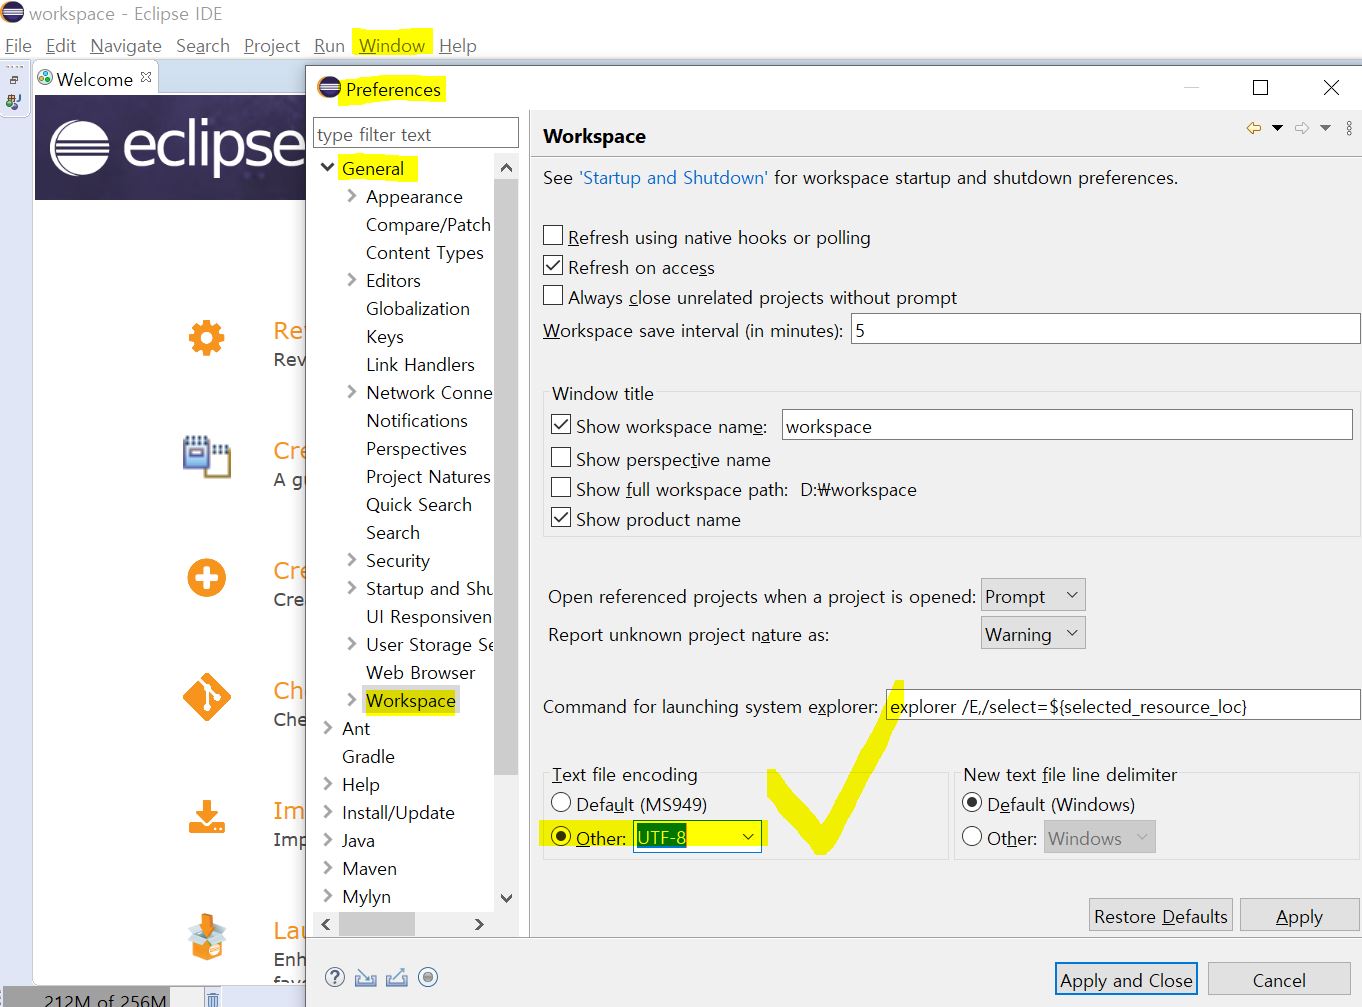Click the Help question mark icon in Preferences

tap(335, 978)
